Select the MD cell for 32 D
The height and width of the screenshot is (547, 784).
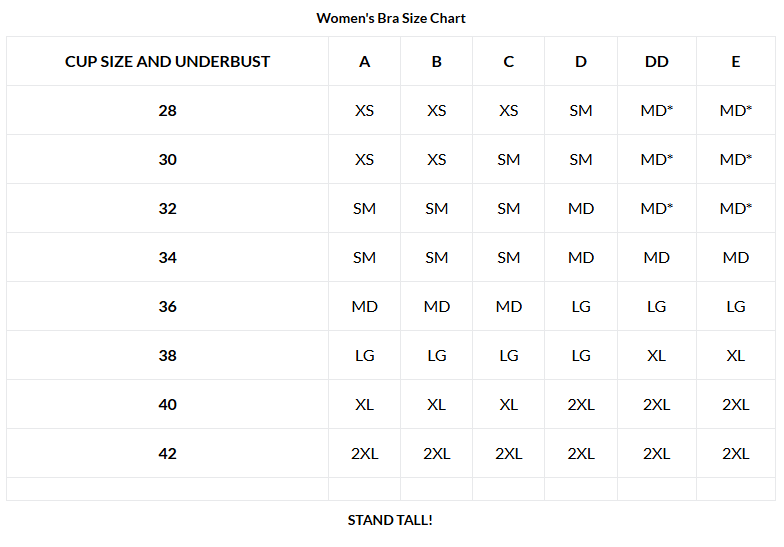(580, 208)
